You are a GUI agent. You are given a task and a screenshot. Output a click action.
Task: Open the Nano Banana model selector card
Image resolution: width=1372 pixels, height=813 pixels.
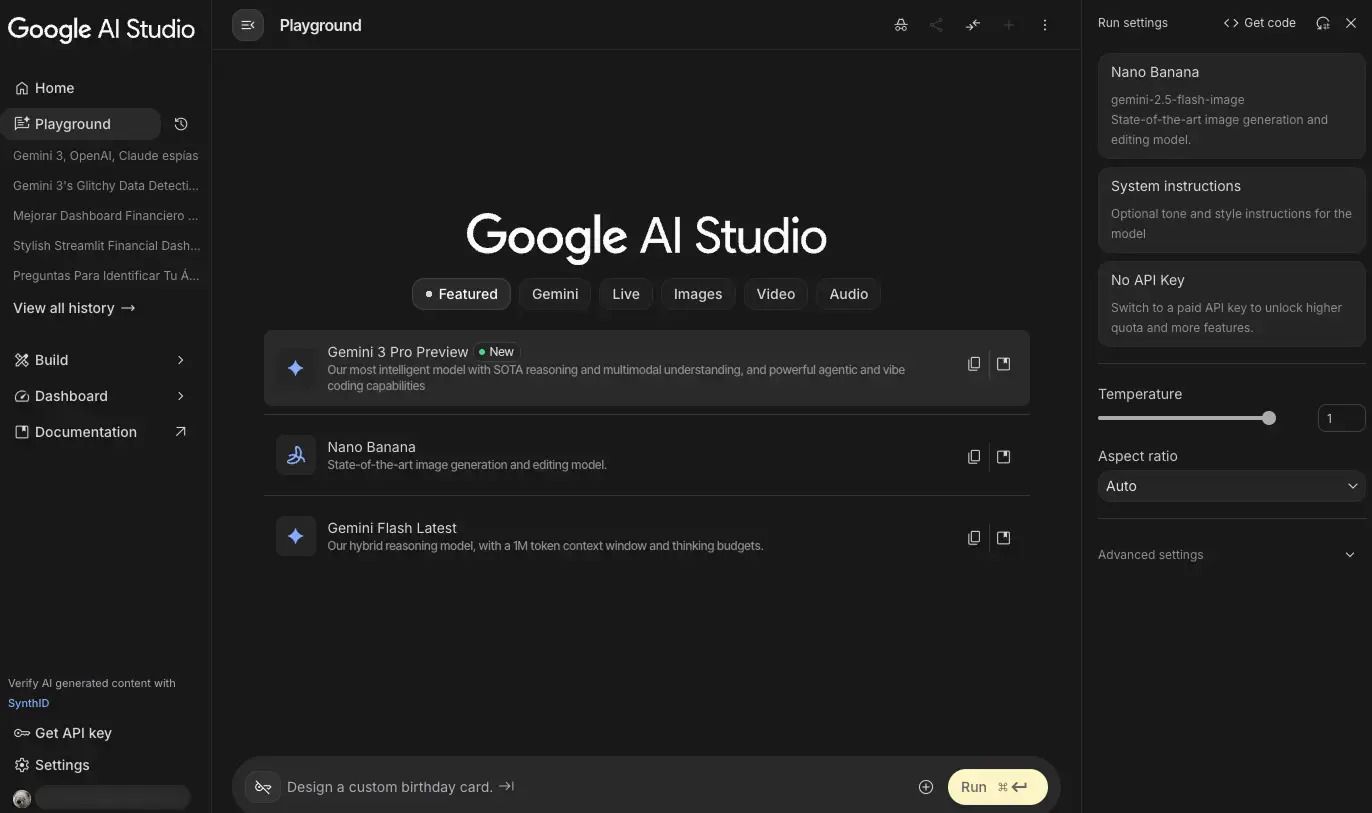tap(1231, 105)
